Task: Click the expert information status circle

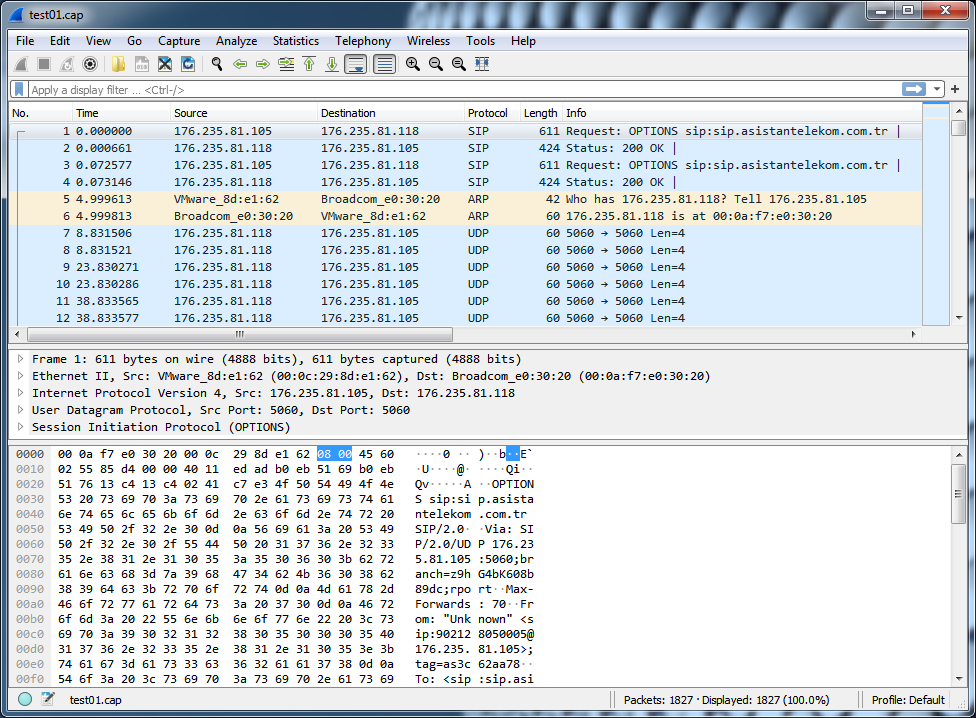Action: [25, 700]
